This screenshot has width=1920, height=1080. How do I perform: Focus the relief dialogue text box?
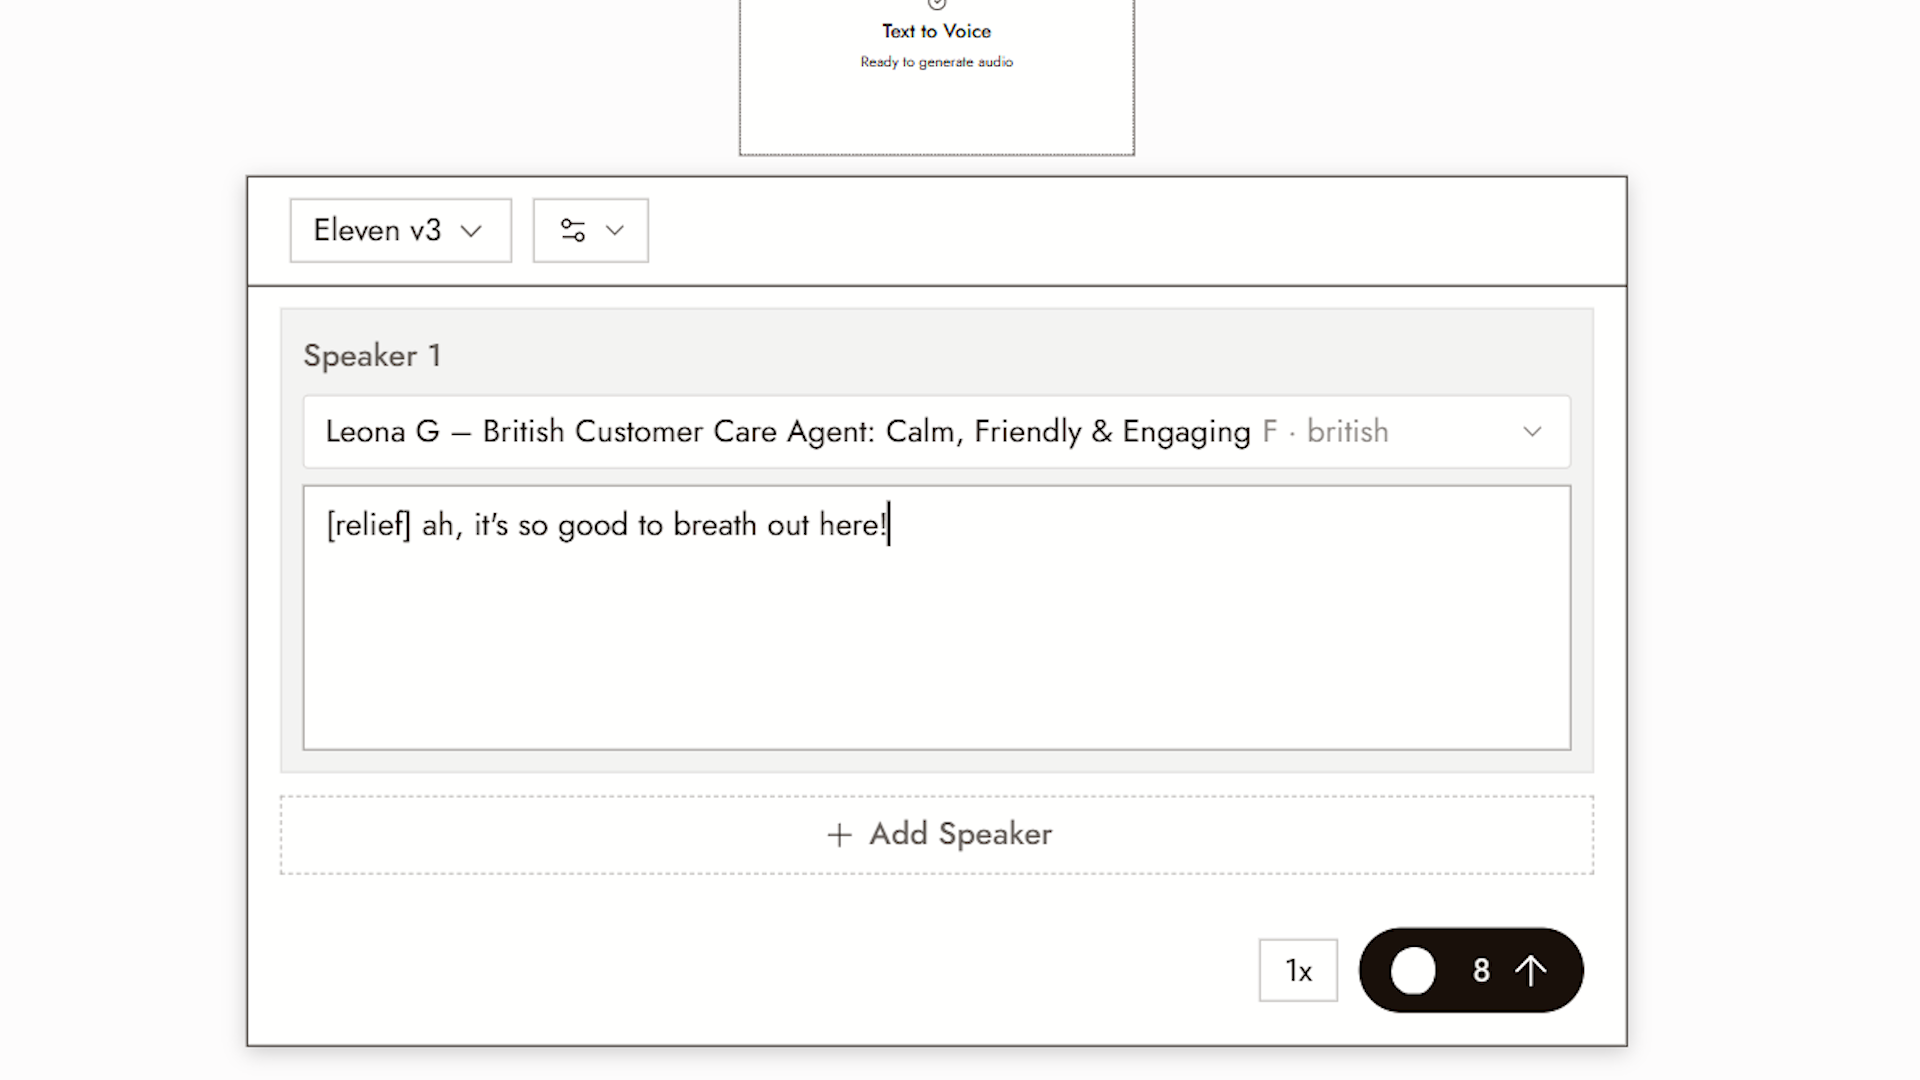(x=937, y=618)
